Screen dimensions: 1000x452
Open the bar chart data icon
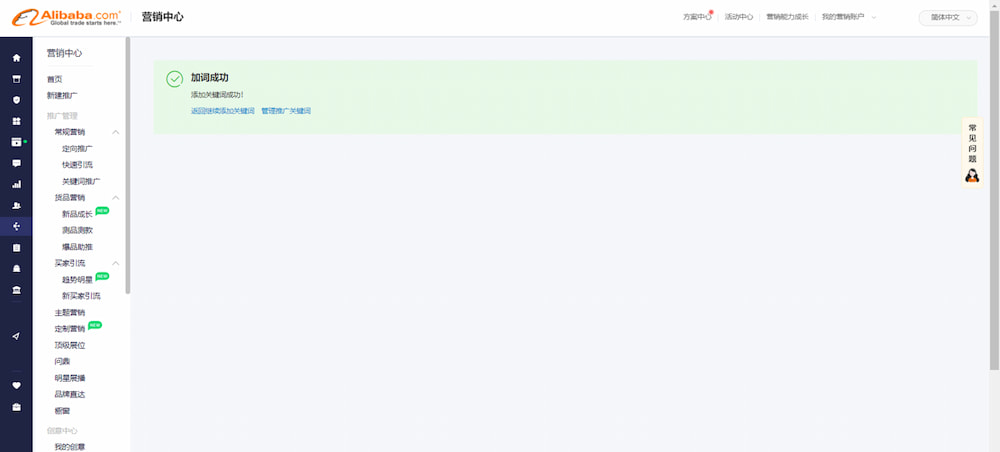[16, 184]
